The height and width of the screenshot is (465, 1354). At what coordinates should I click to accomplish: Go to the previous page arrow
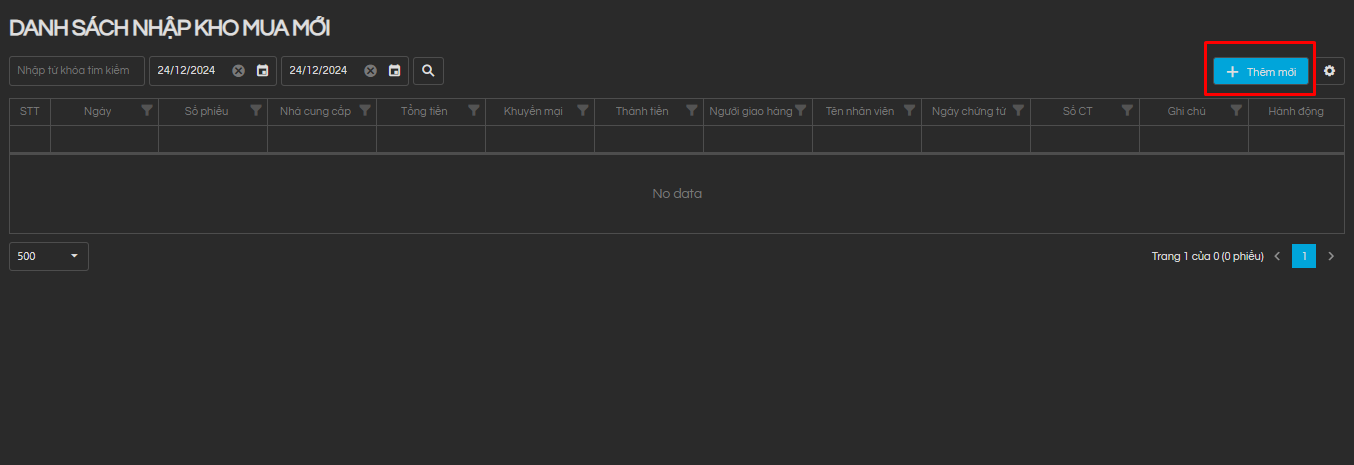tap(1277, 256)
